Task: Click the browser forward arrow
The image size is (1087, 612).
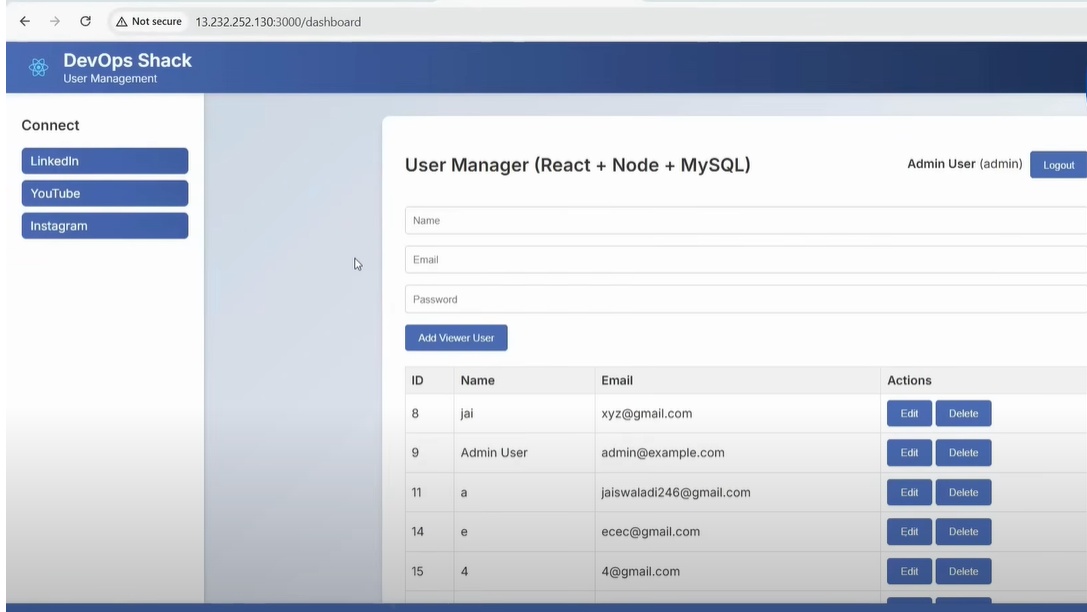Action: (55, 21)
